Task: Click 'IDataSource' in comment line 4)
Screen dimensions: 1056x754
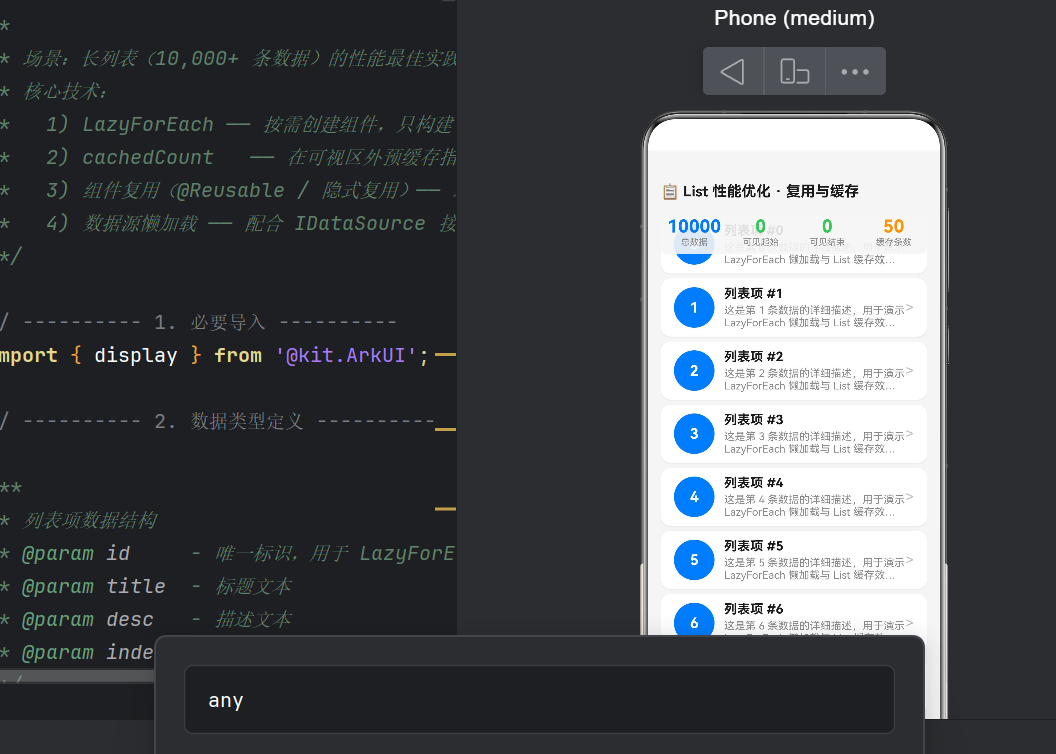Action: pyautogui.click(x=360, y=224)
